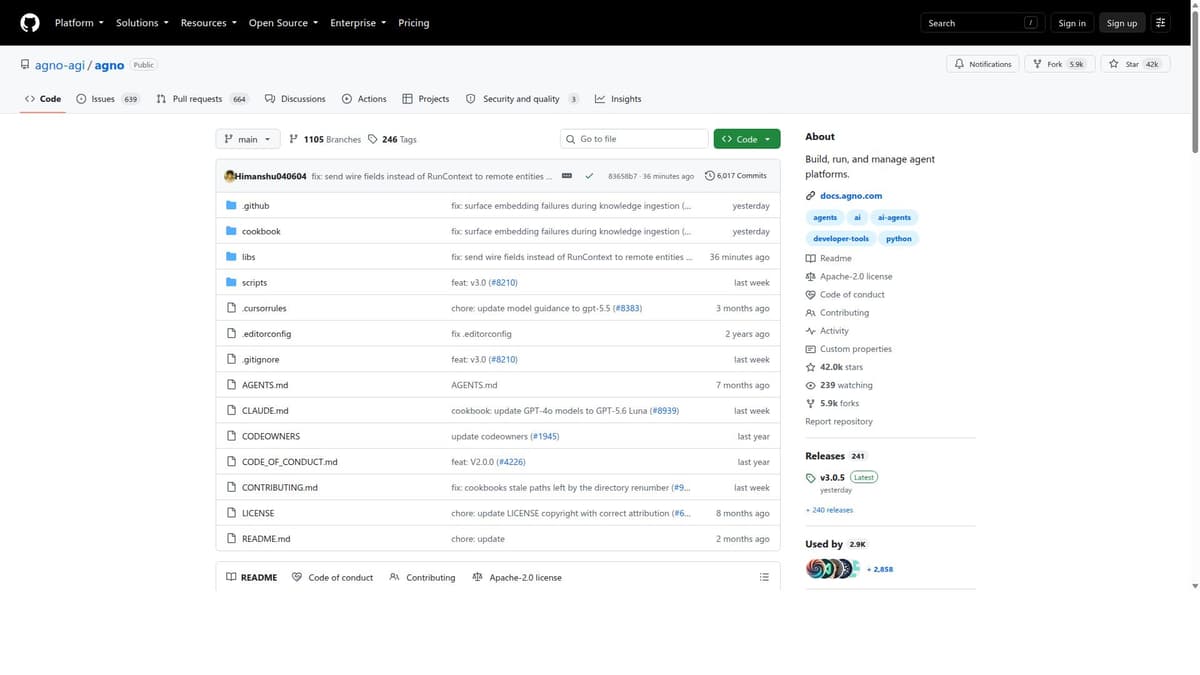The width and height of the screenshot is (1200, 675).
Task: Select the Apache-2.0 license tab below files
Action: [517, 577]
